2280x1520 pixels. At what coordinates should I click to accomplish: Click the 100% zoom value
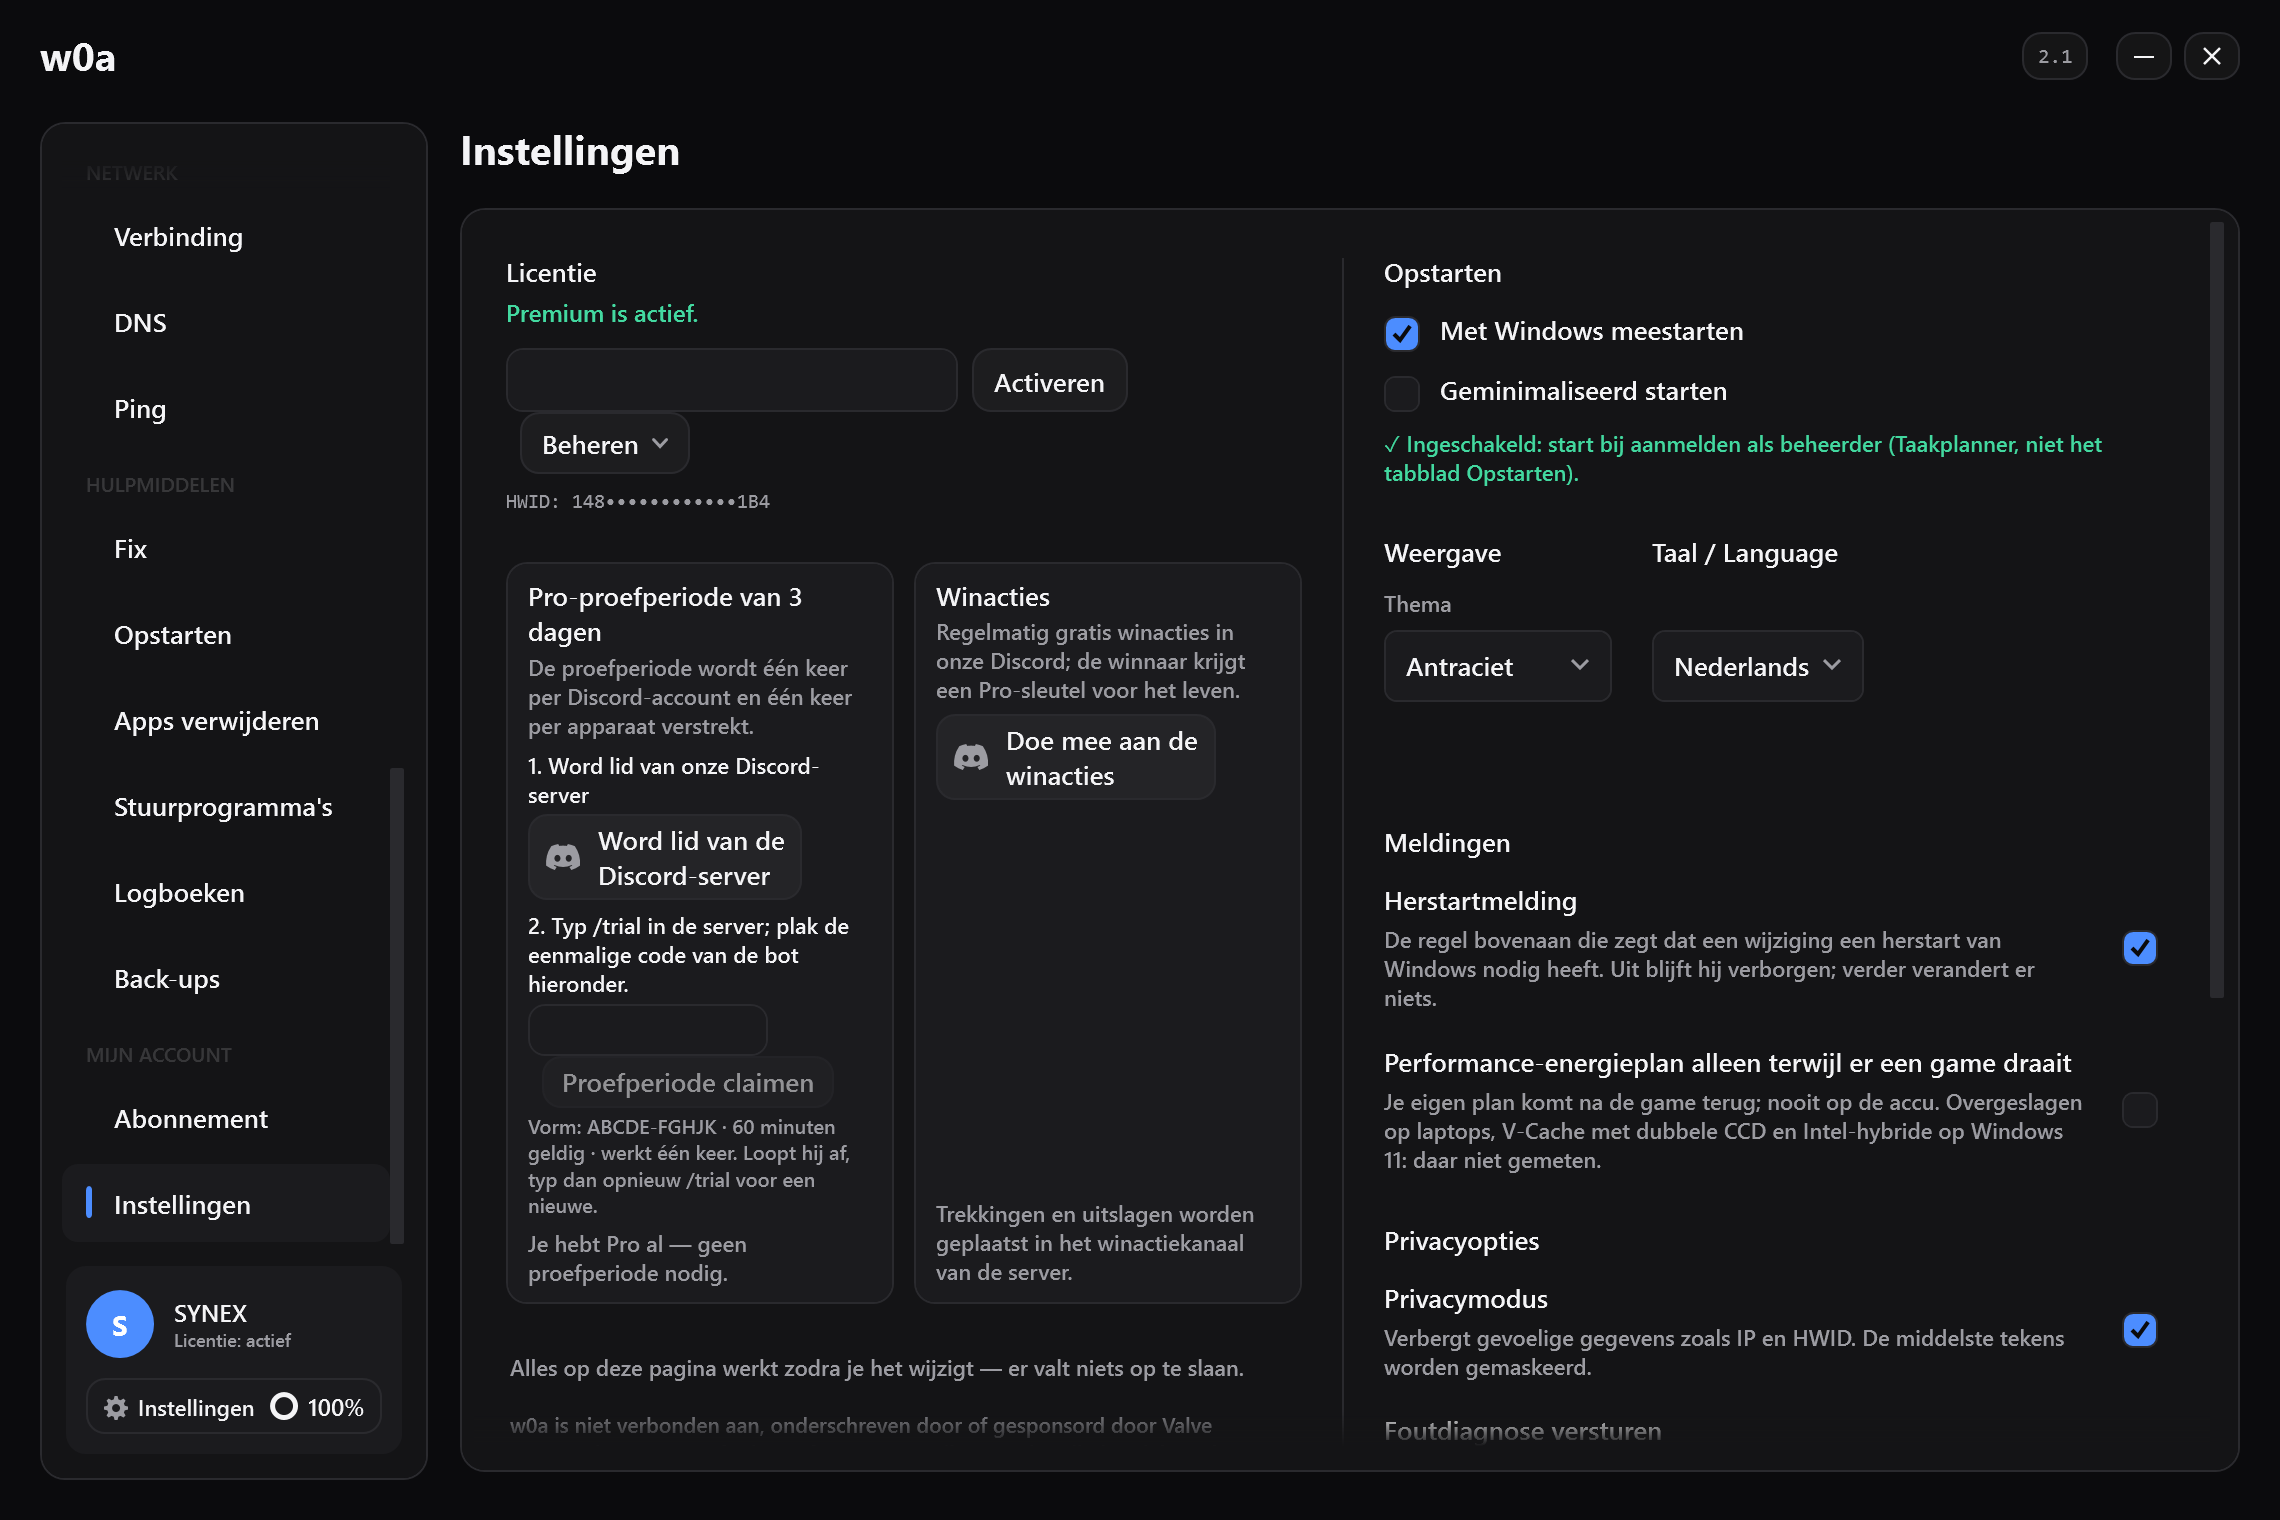[336, 1408]
